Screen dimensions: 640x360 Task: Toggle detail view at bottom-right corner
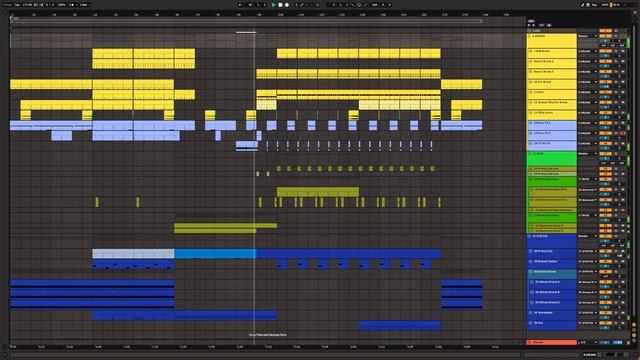(x=635, y=355)
